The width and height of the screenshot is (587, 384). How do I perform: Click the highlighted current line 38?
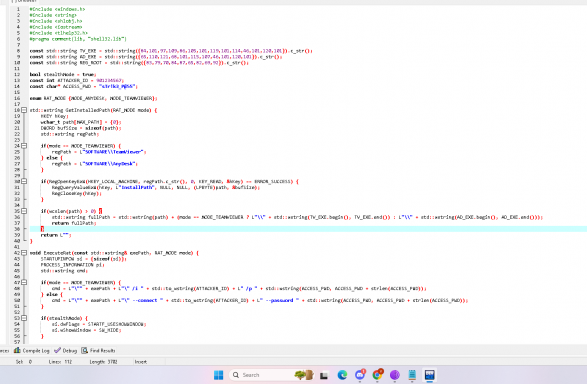pos(308,229)
